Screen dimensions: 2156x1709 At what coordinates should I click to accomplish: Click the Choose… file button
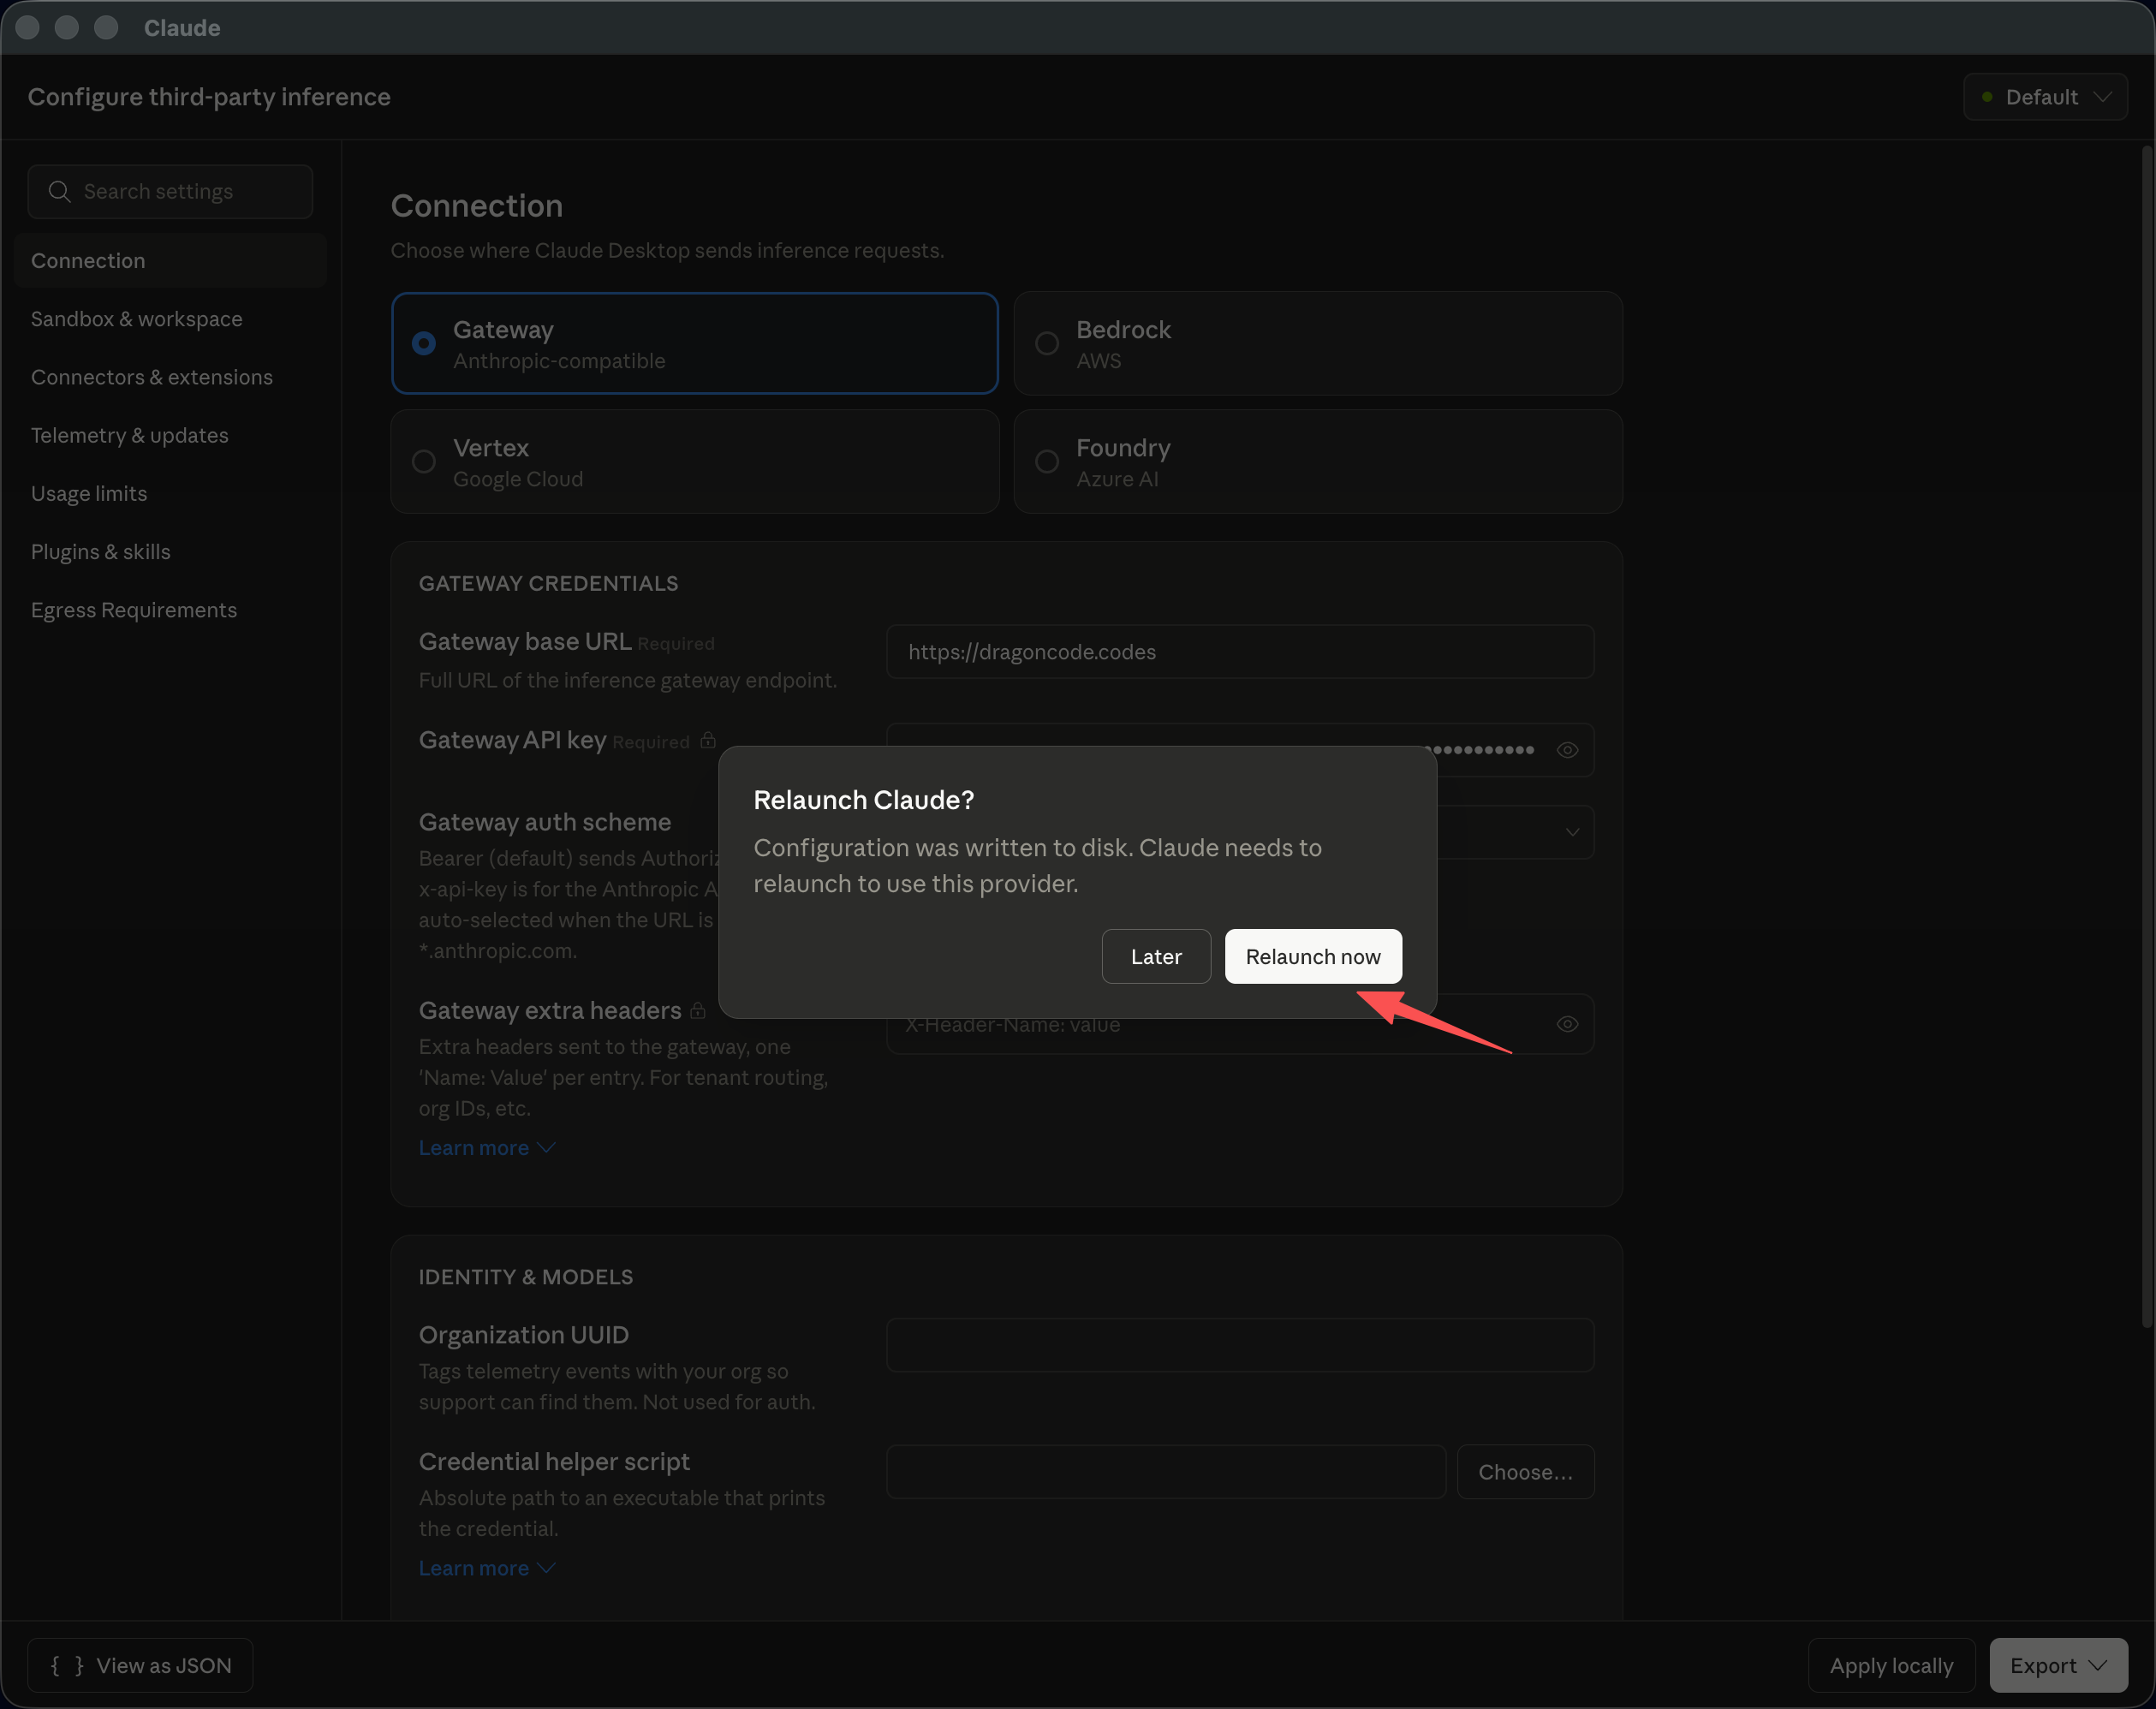[x=1525, y=1471]
